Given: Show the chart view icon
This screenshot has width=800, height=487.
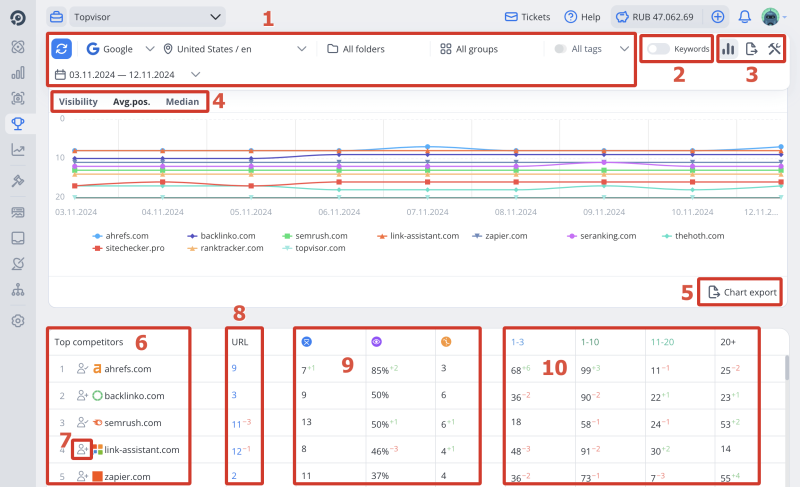Looking at the screenshot, I should 728,48.
